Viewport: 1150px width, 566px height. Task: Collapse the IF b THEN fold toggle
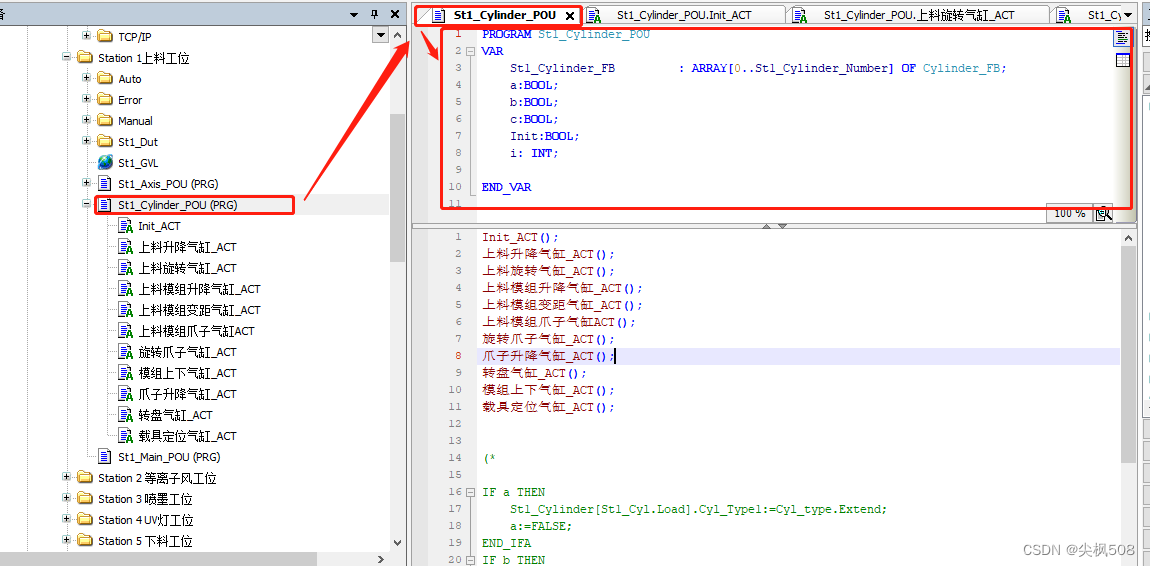pos(470,560)
